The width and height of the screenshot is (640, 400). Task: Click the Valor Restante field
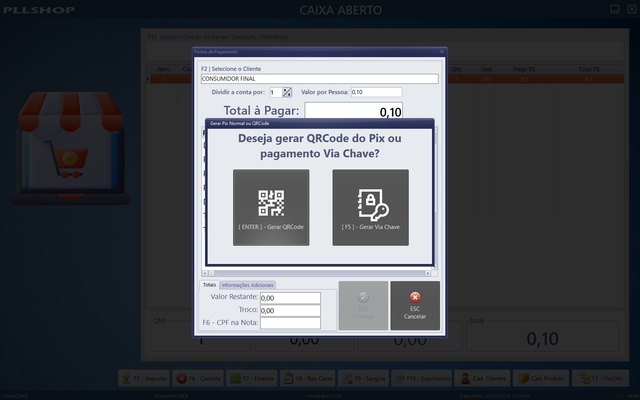(290, 298)
